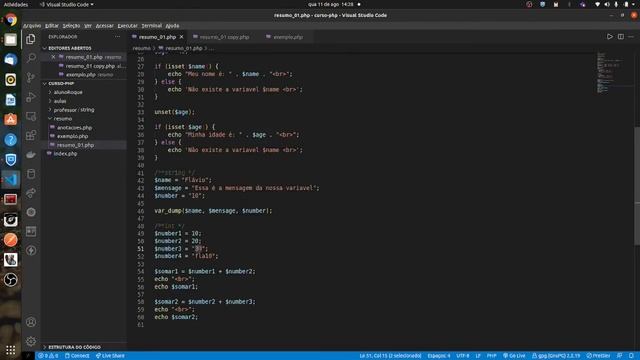This screenshot has height=360, width=640.
Task: Open the Arquivo menu
Action: pyautogui.click(x=32, y=26)
